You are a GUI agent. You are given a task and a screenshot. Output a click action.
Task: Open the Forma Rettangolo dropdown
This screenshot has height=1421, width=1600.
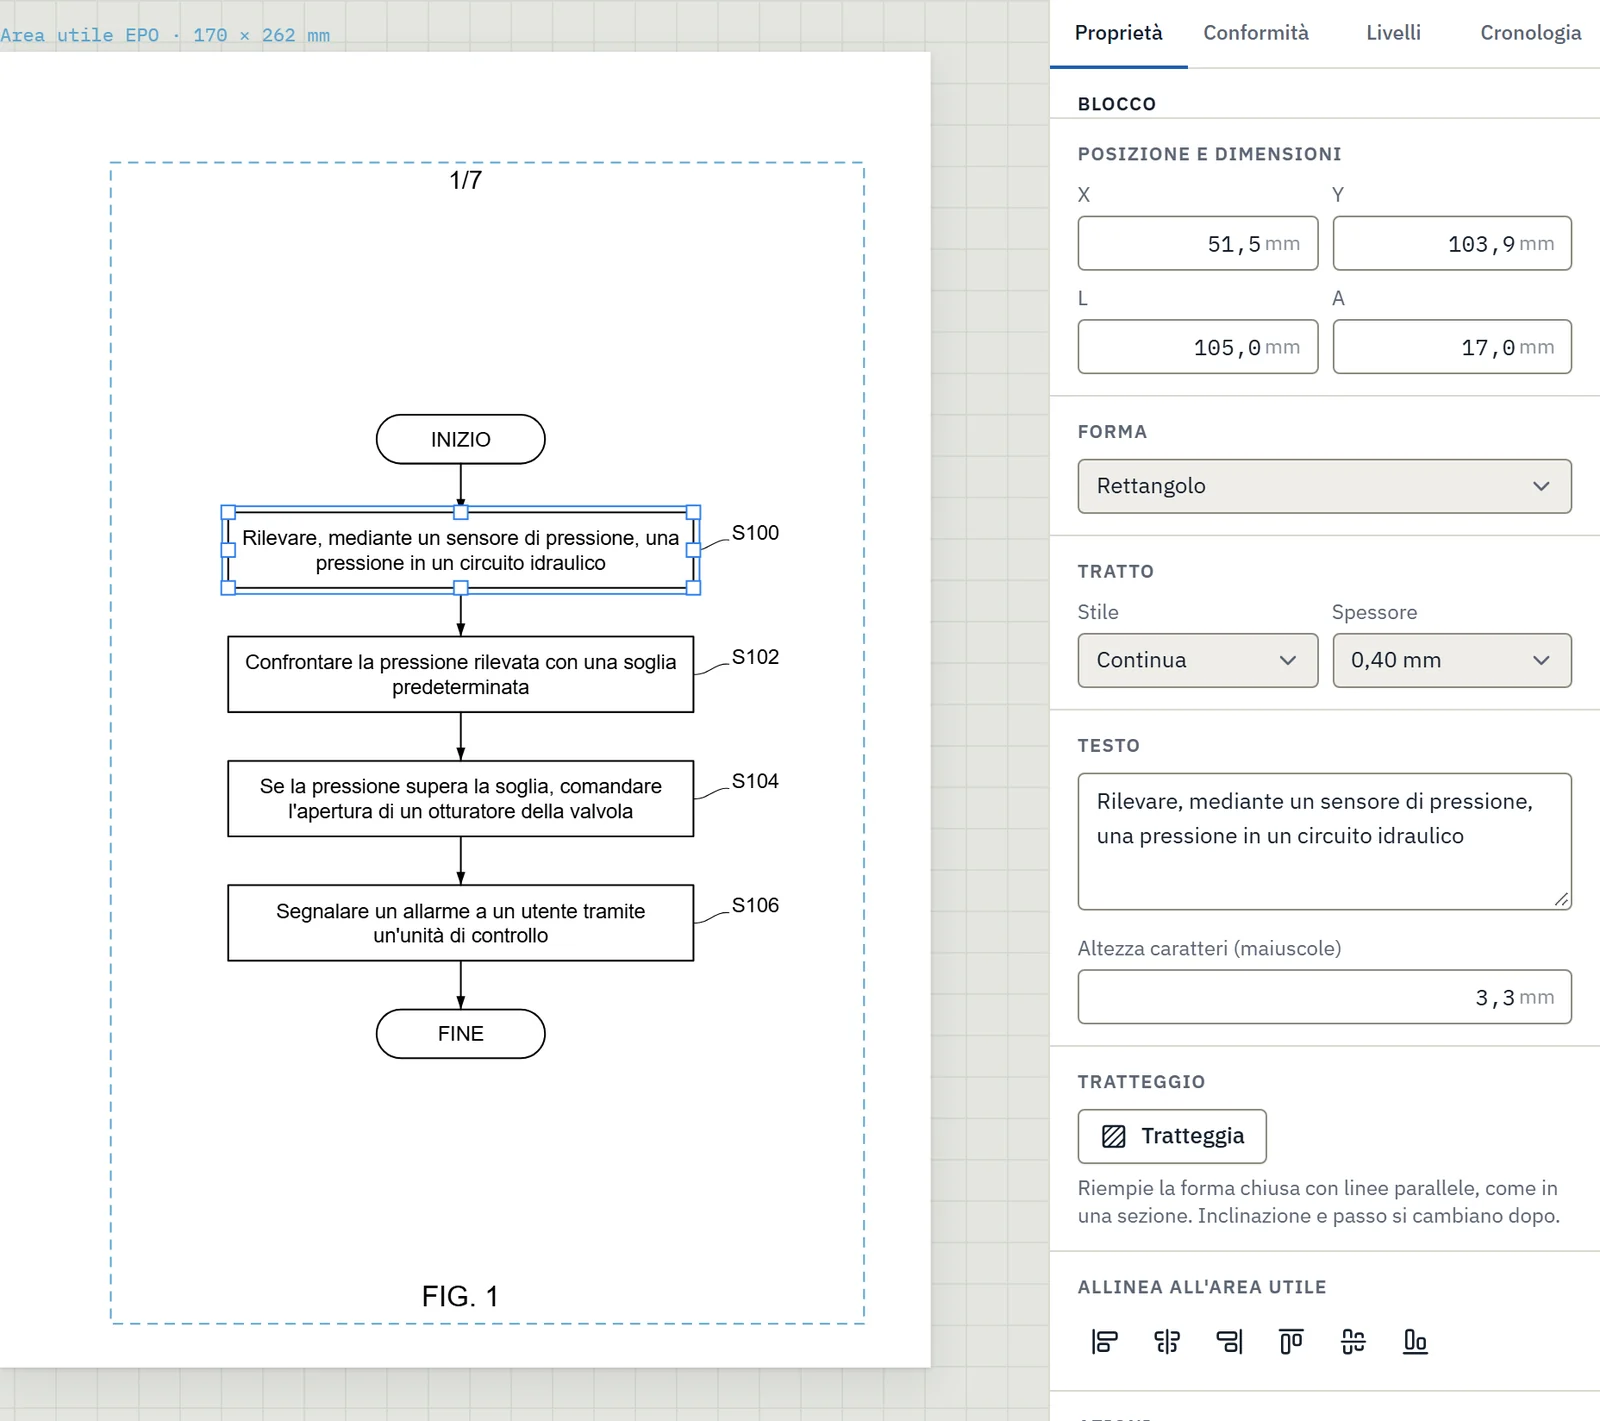click(1324, 486)
